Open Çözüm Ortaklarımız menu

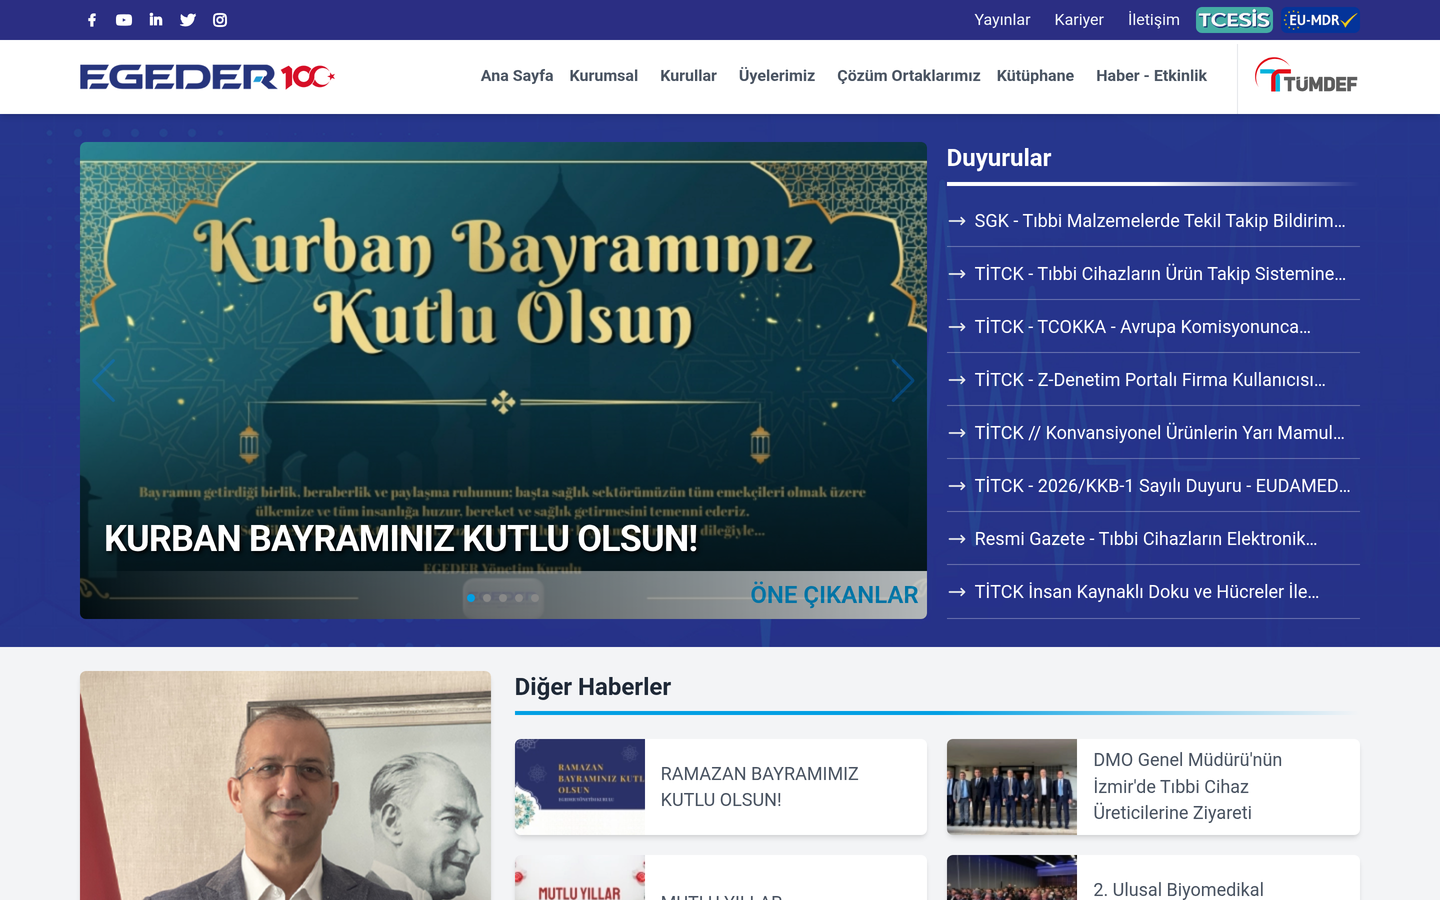908,76
